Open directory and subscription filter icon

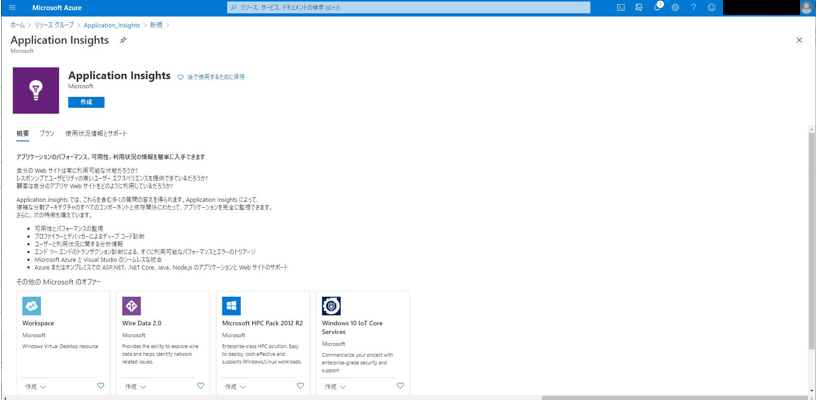(639, 8)
